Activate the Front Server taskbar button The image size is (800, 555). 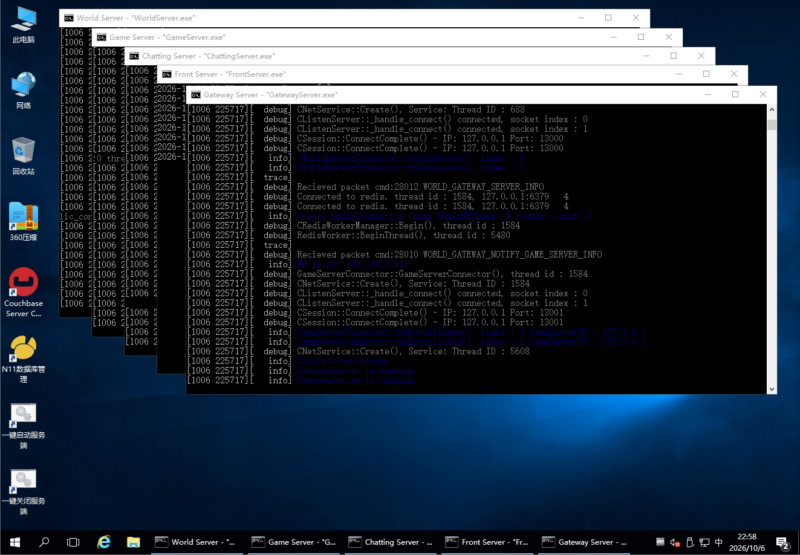488,542
